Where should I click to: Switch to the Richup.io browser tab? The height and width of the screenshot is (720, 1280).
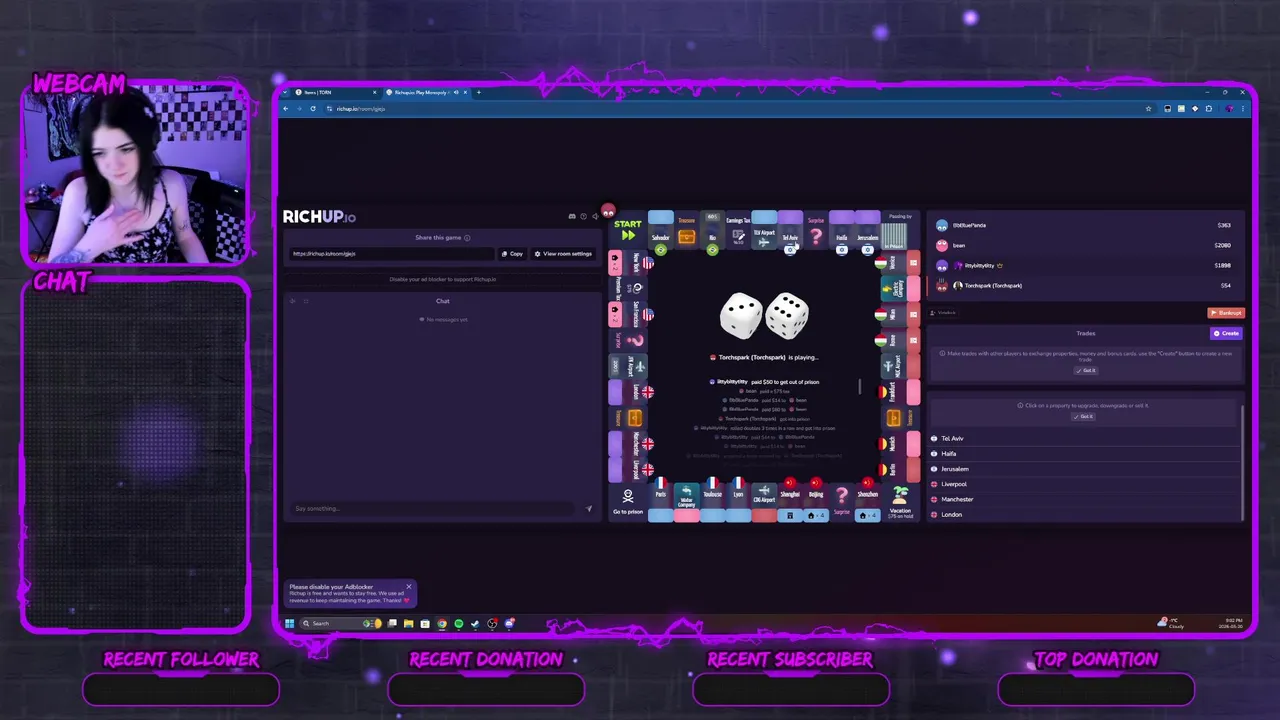[425, 92]
